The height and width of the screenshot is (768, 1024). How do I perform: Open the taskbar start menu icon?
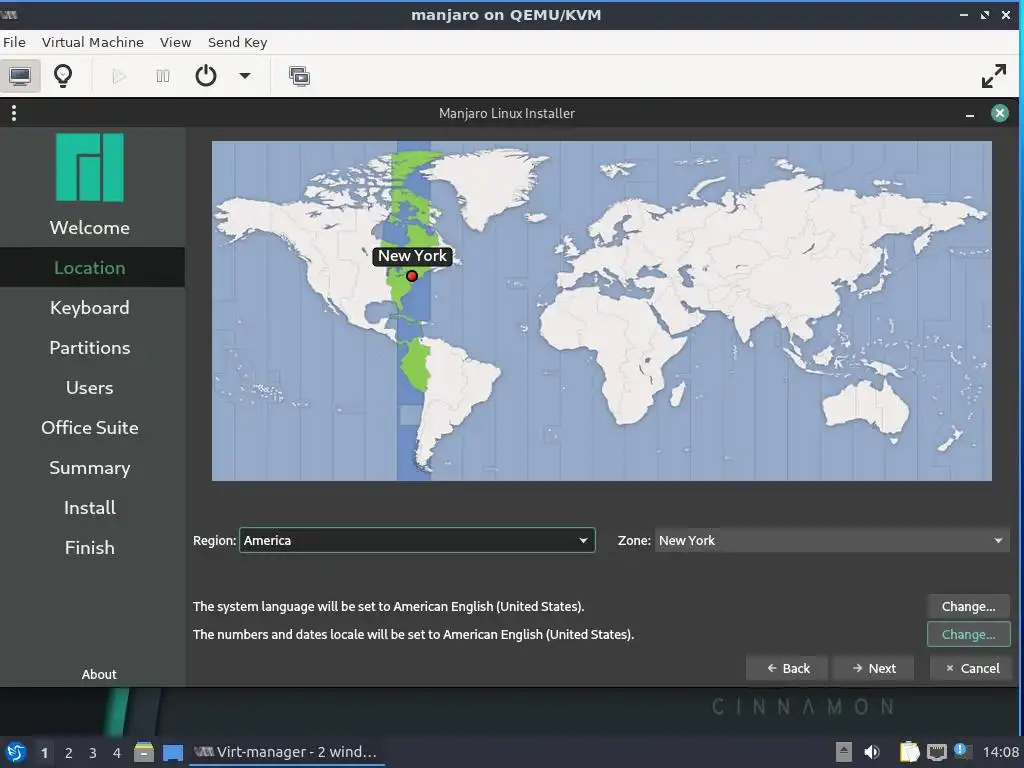(16, 752)
